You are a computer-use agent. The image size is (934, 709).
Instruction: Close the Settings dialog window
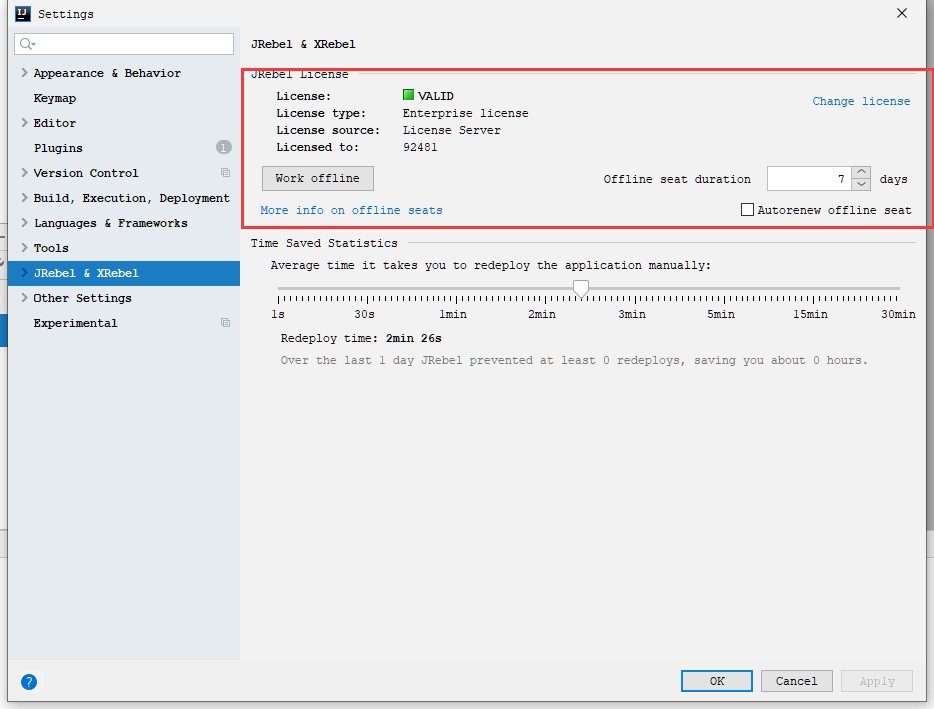(x=902, y=13)
